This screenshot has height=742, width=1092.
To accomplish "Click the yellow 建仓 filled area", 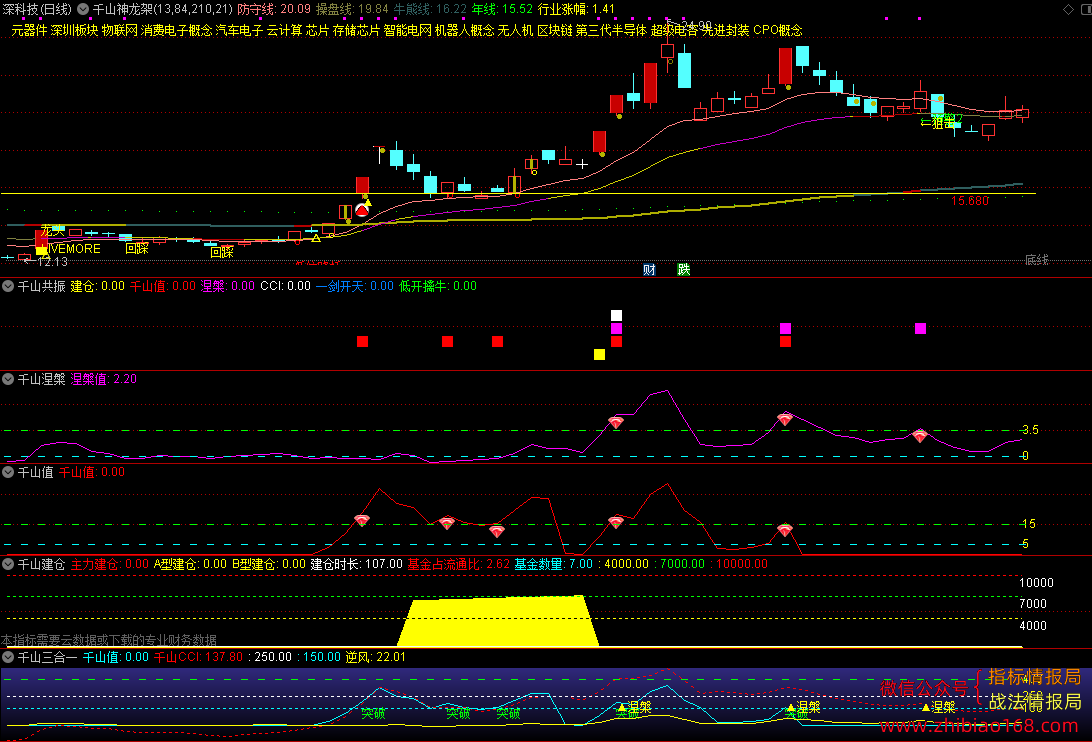I will click(x=497, y=621).
